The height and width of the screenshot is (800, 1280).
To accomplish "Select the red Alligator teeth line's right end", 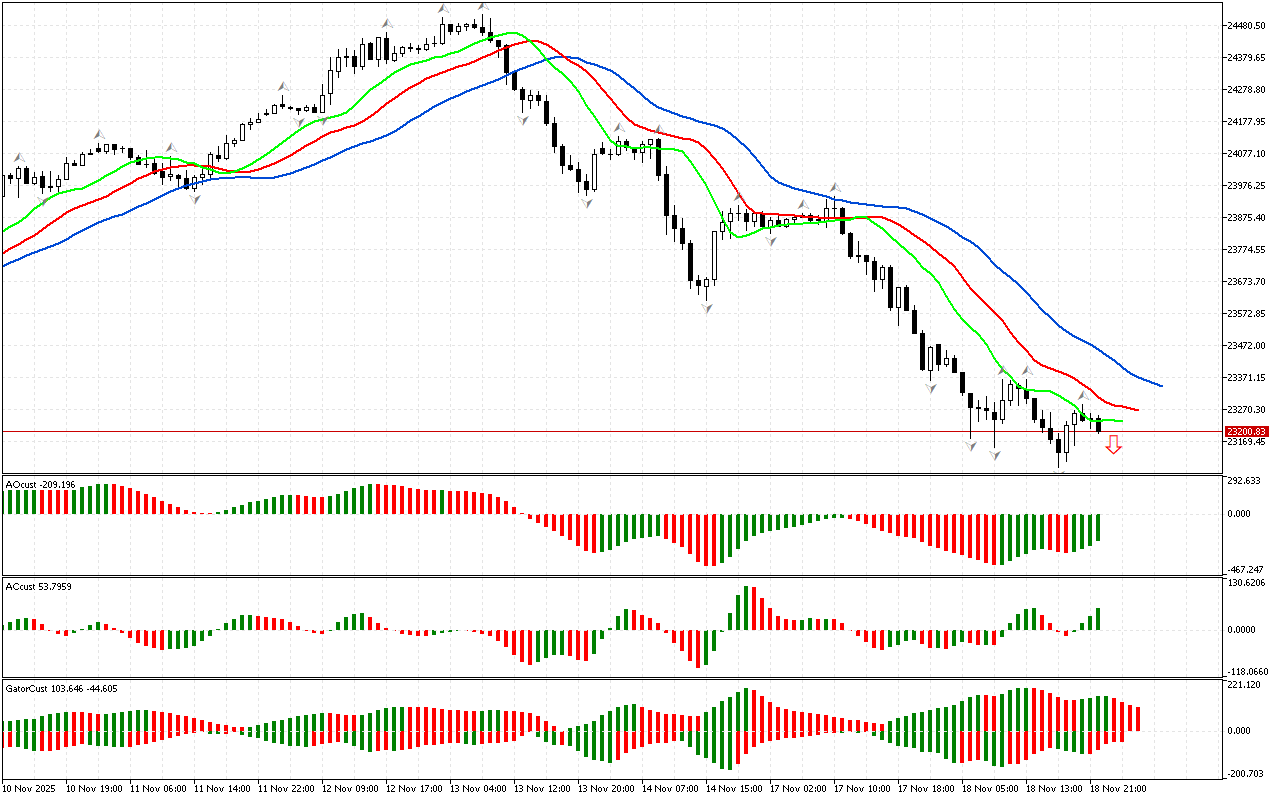I will pos(1137,409).
